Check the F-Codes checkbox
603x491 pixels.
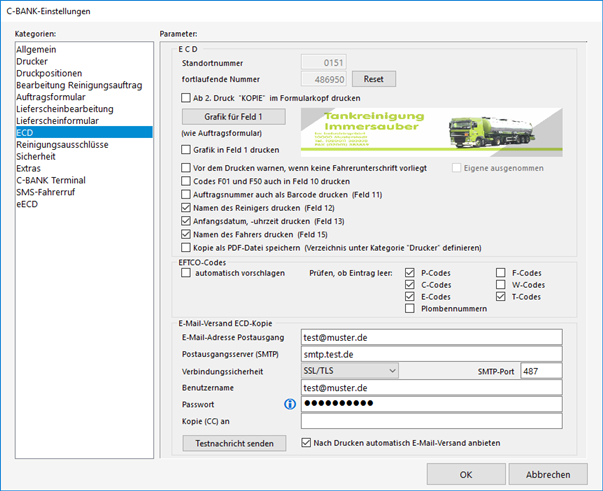point(502,272)
